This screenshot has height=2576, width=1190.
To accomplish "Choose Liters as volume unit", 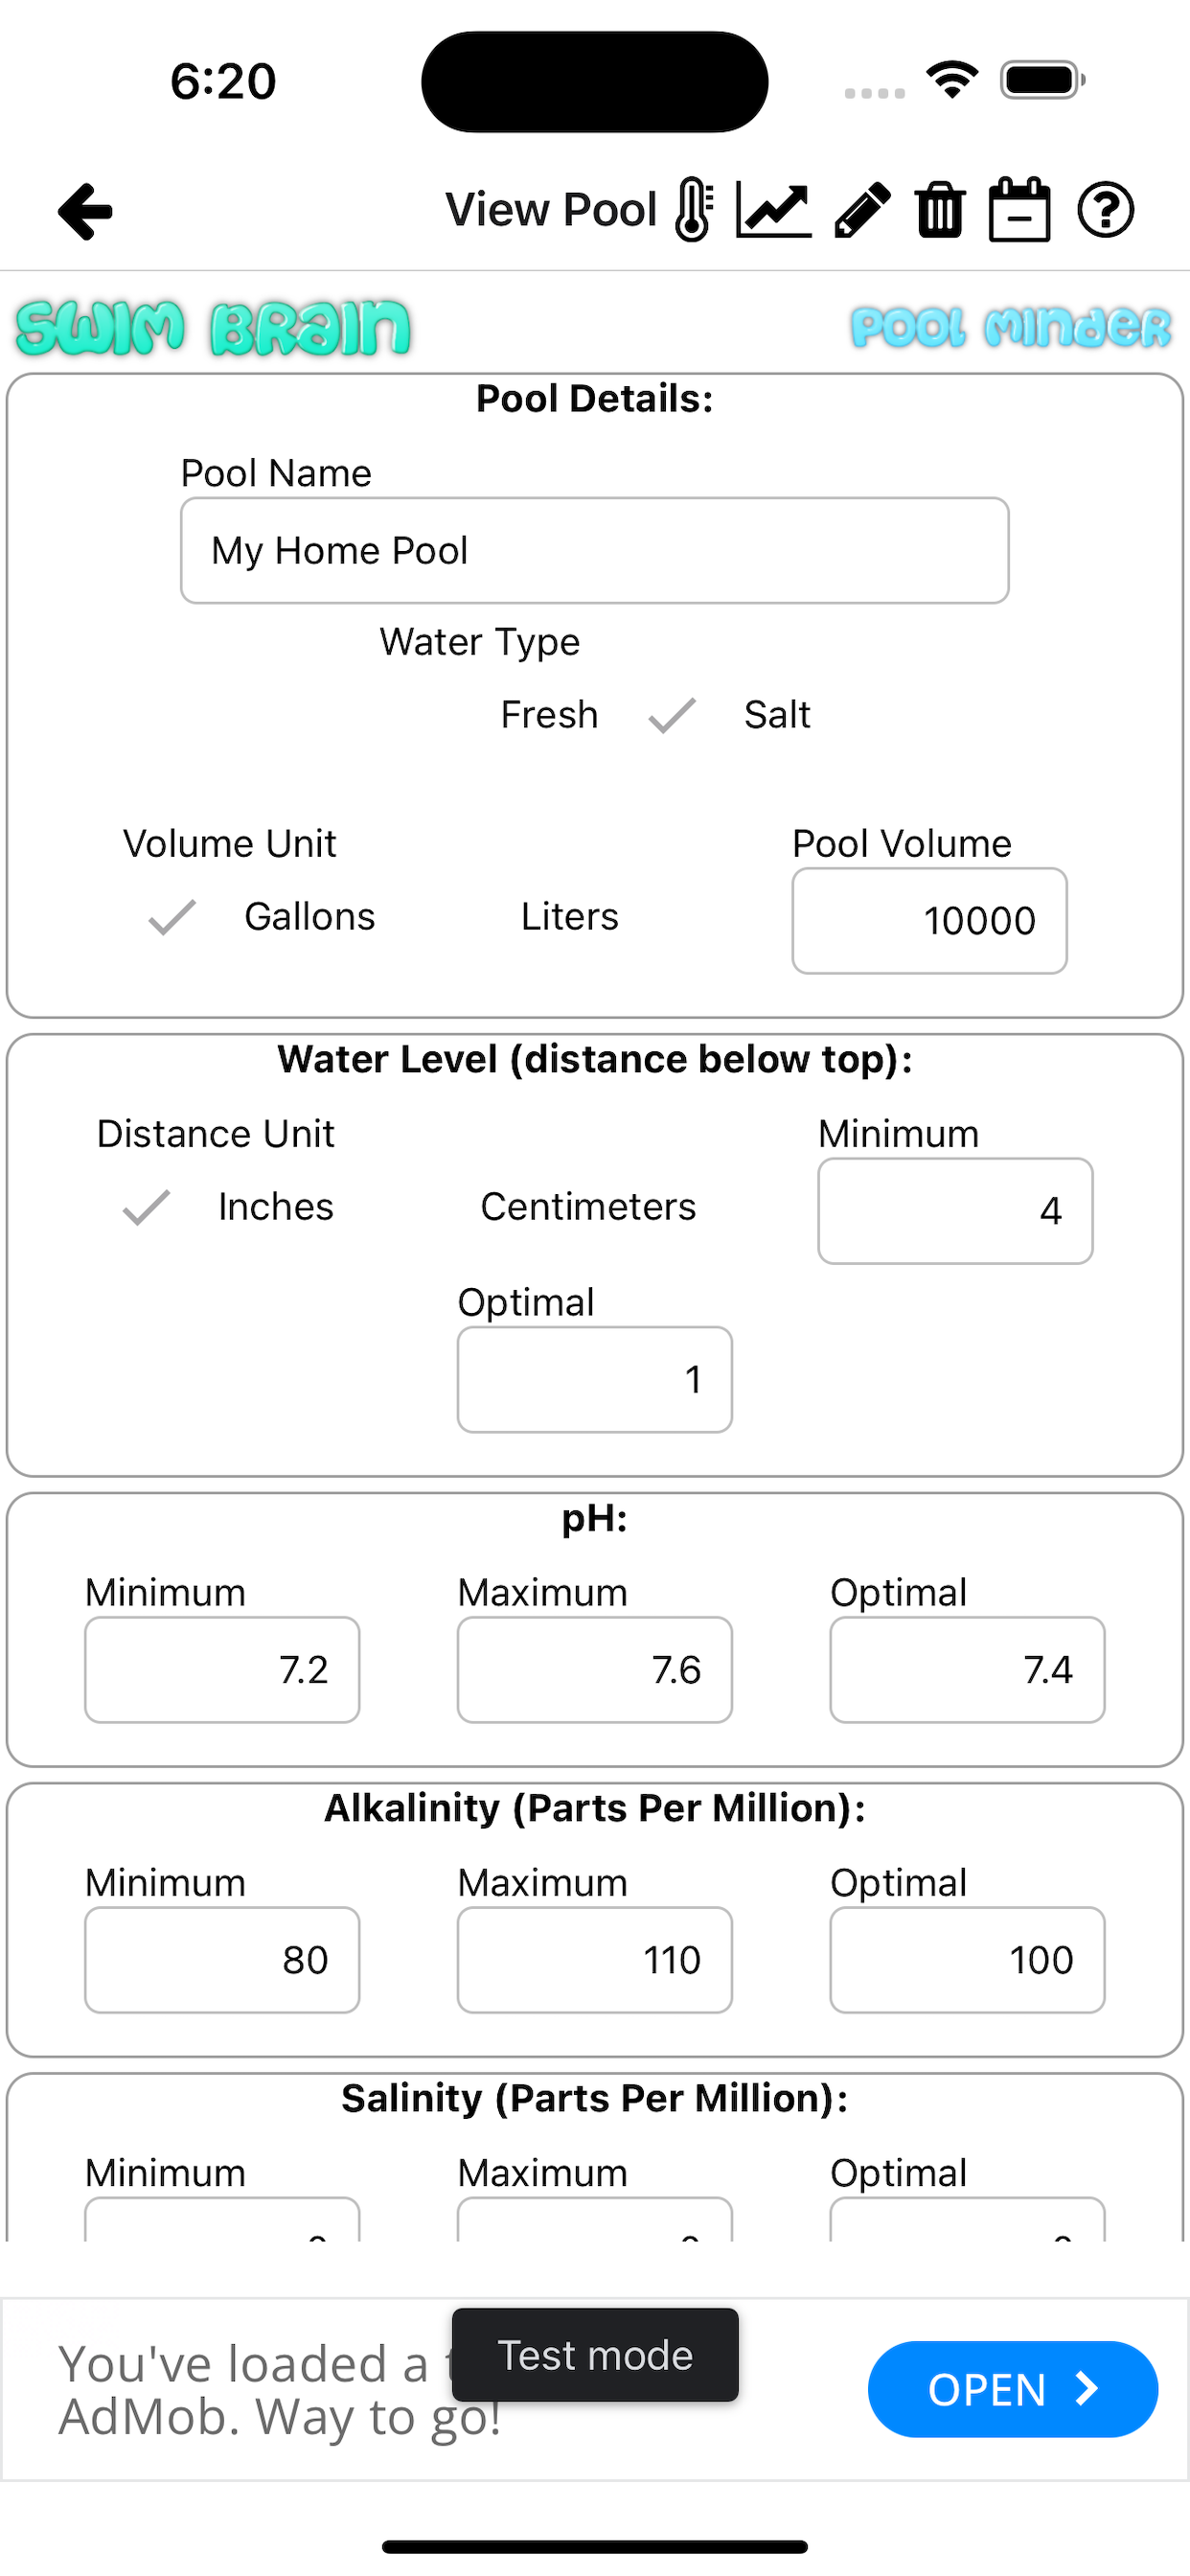I will [x=569, y=917].
